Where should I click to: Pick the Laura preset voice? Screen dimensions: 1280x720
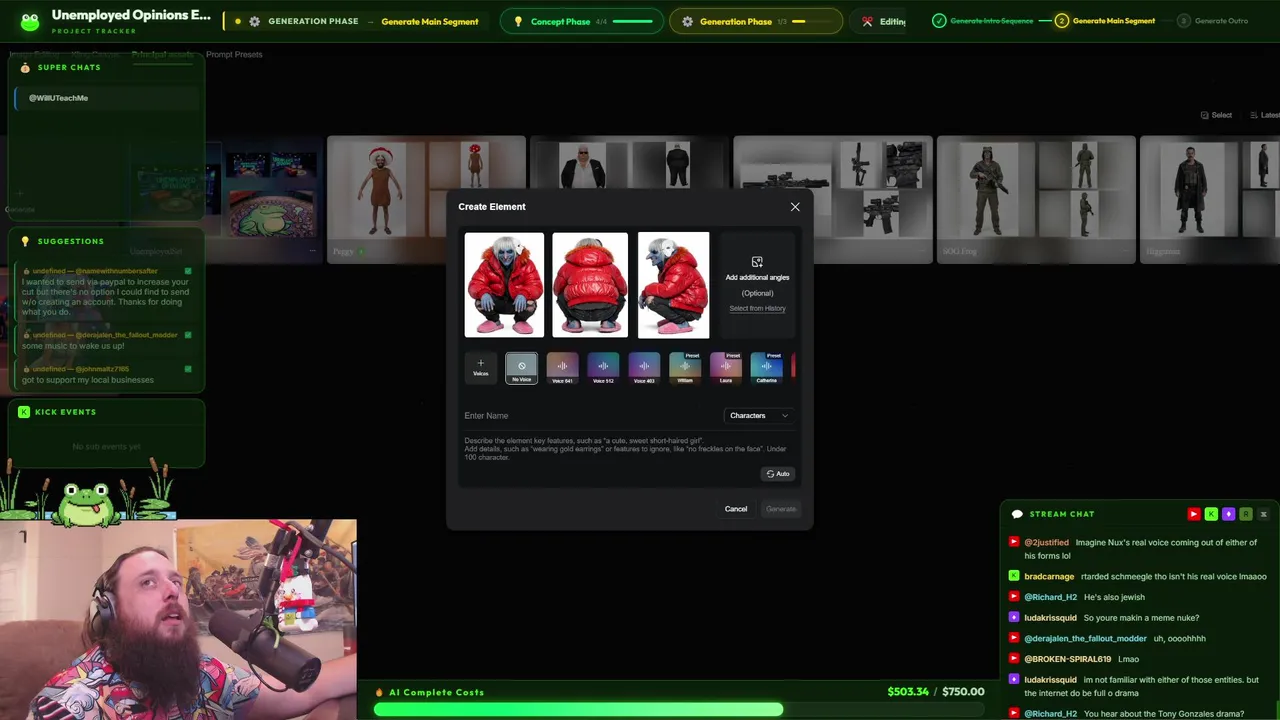(726, 368)
